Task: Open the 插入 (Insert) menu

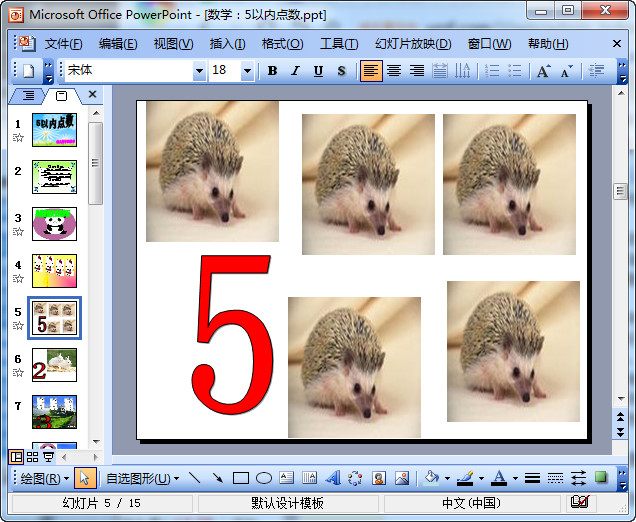Action: tap(227, 44)
